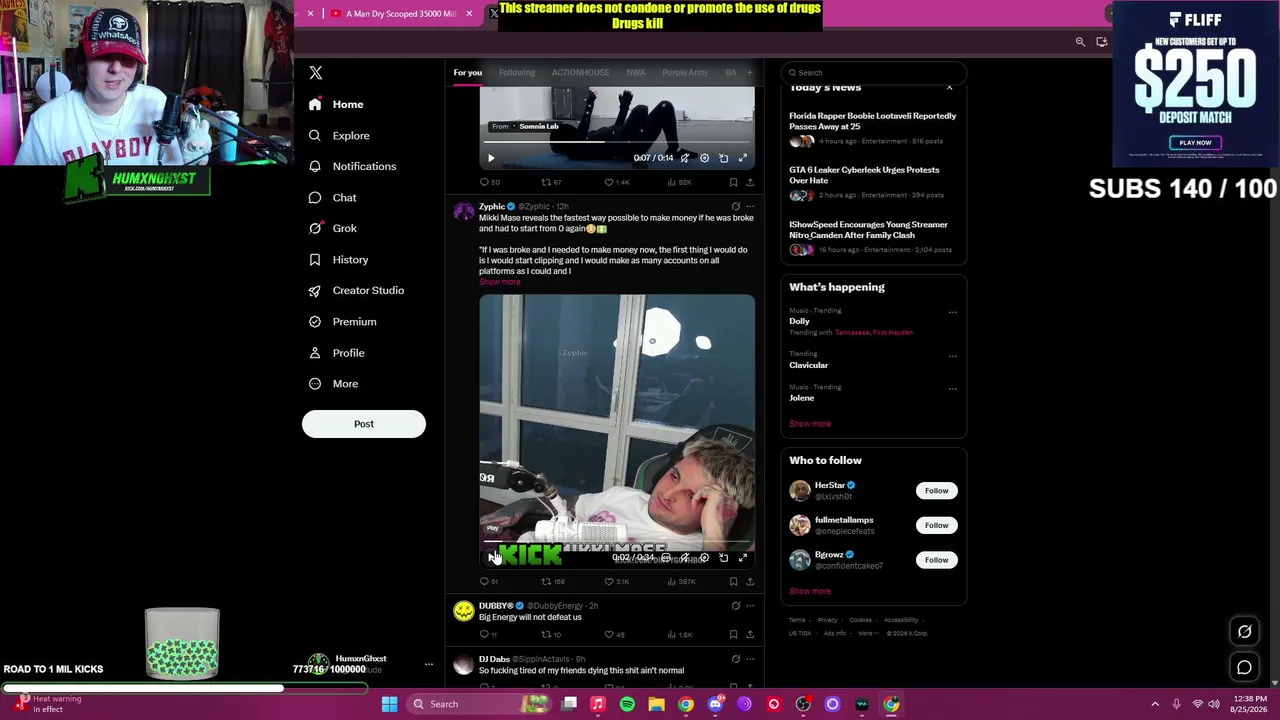Like the Somnia Lab video post

[x=616, y=182]
